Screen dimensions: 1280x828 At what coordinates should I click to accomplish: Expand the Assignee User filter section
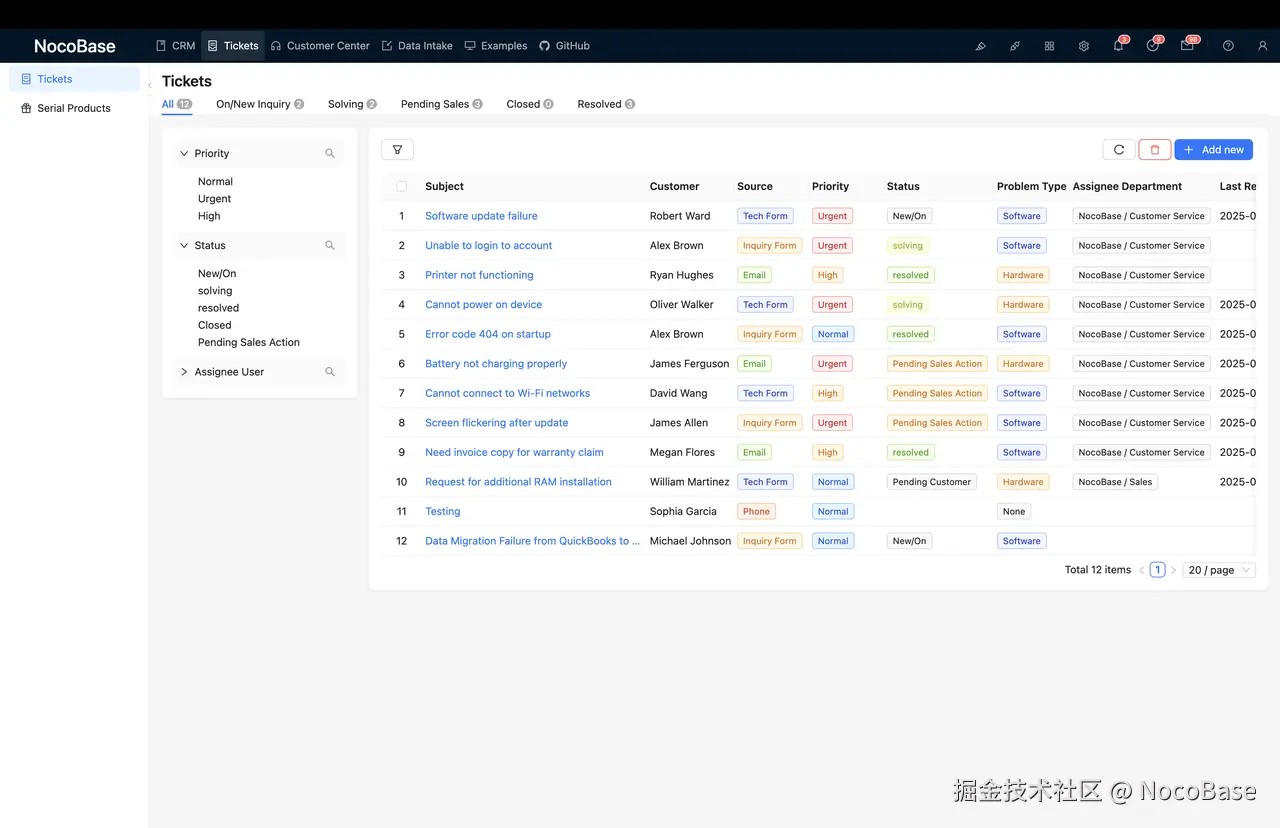(183, 371)
